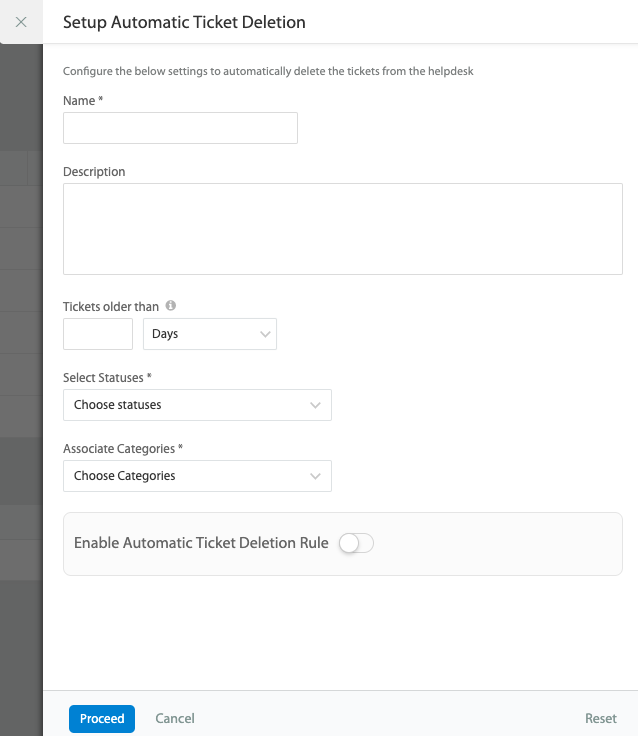Screen dimensions: 638x736
Task: Click the Tickets older than number field
Action: click(98, 334)
